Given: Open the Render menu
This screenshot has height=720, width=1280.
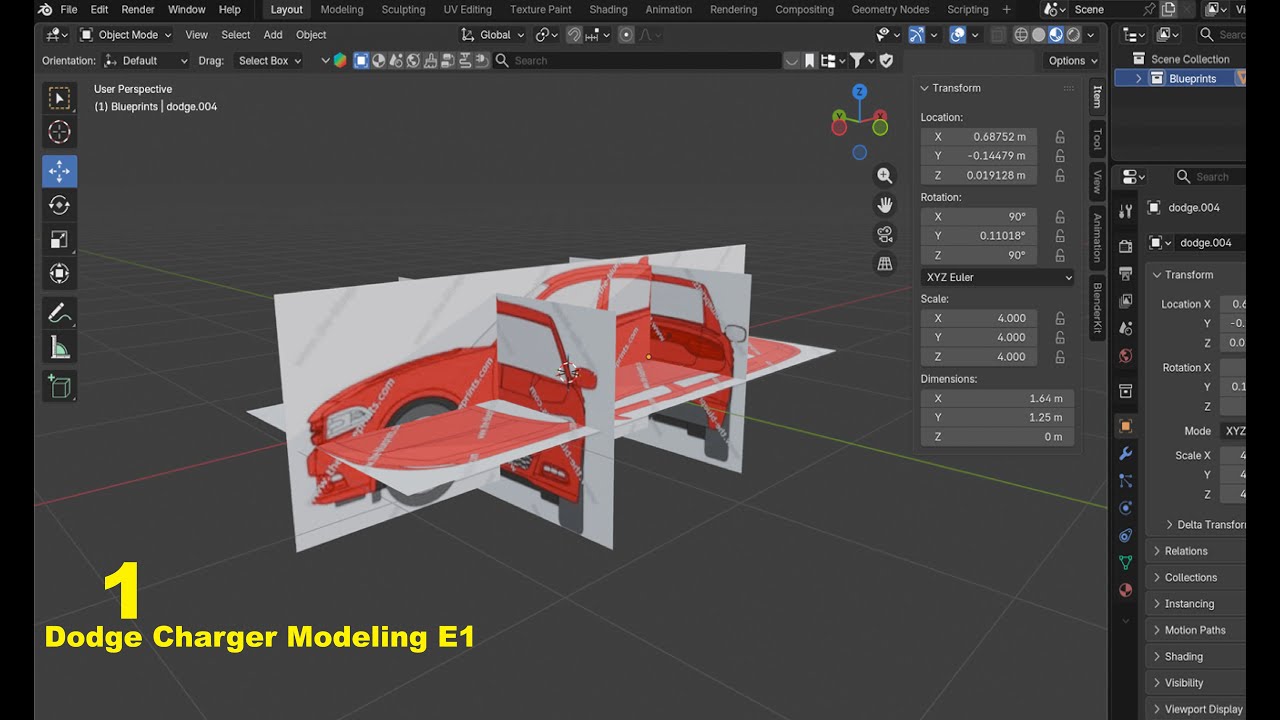Looking at the screenshot, I should (x=138, y=9).
